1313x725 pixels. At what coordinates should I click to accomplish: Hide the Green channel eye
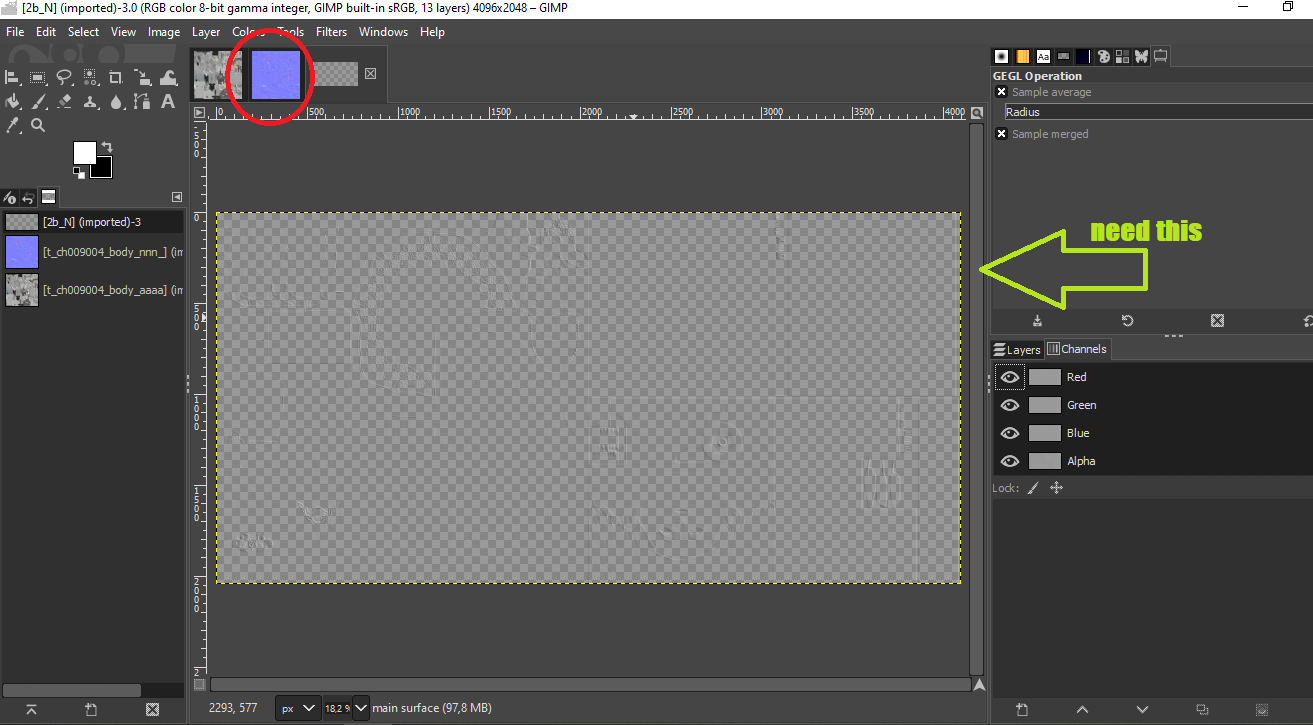tap(1010, 405)
